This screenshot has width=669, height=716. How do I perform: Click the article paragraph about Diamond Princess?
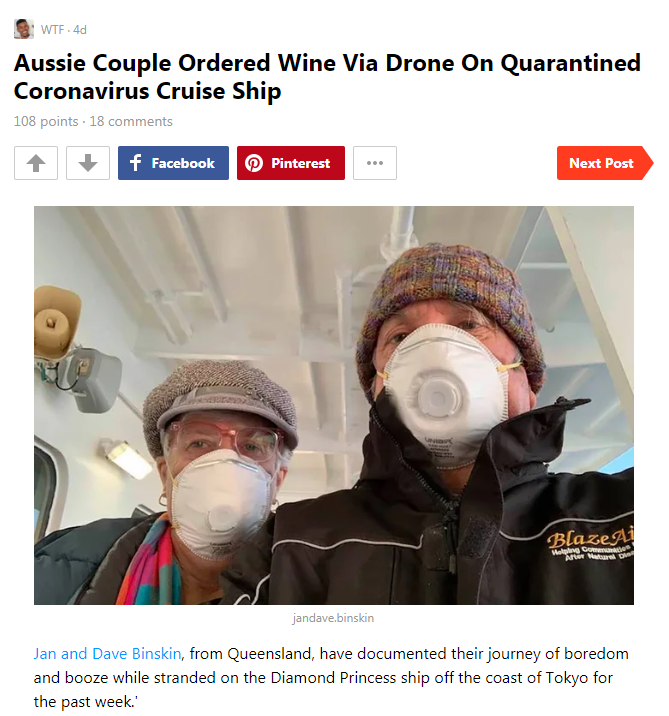(x=331, y=678)
